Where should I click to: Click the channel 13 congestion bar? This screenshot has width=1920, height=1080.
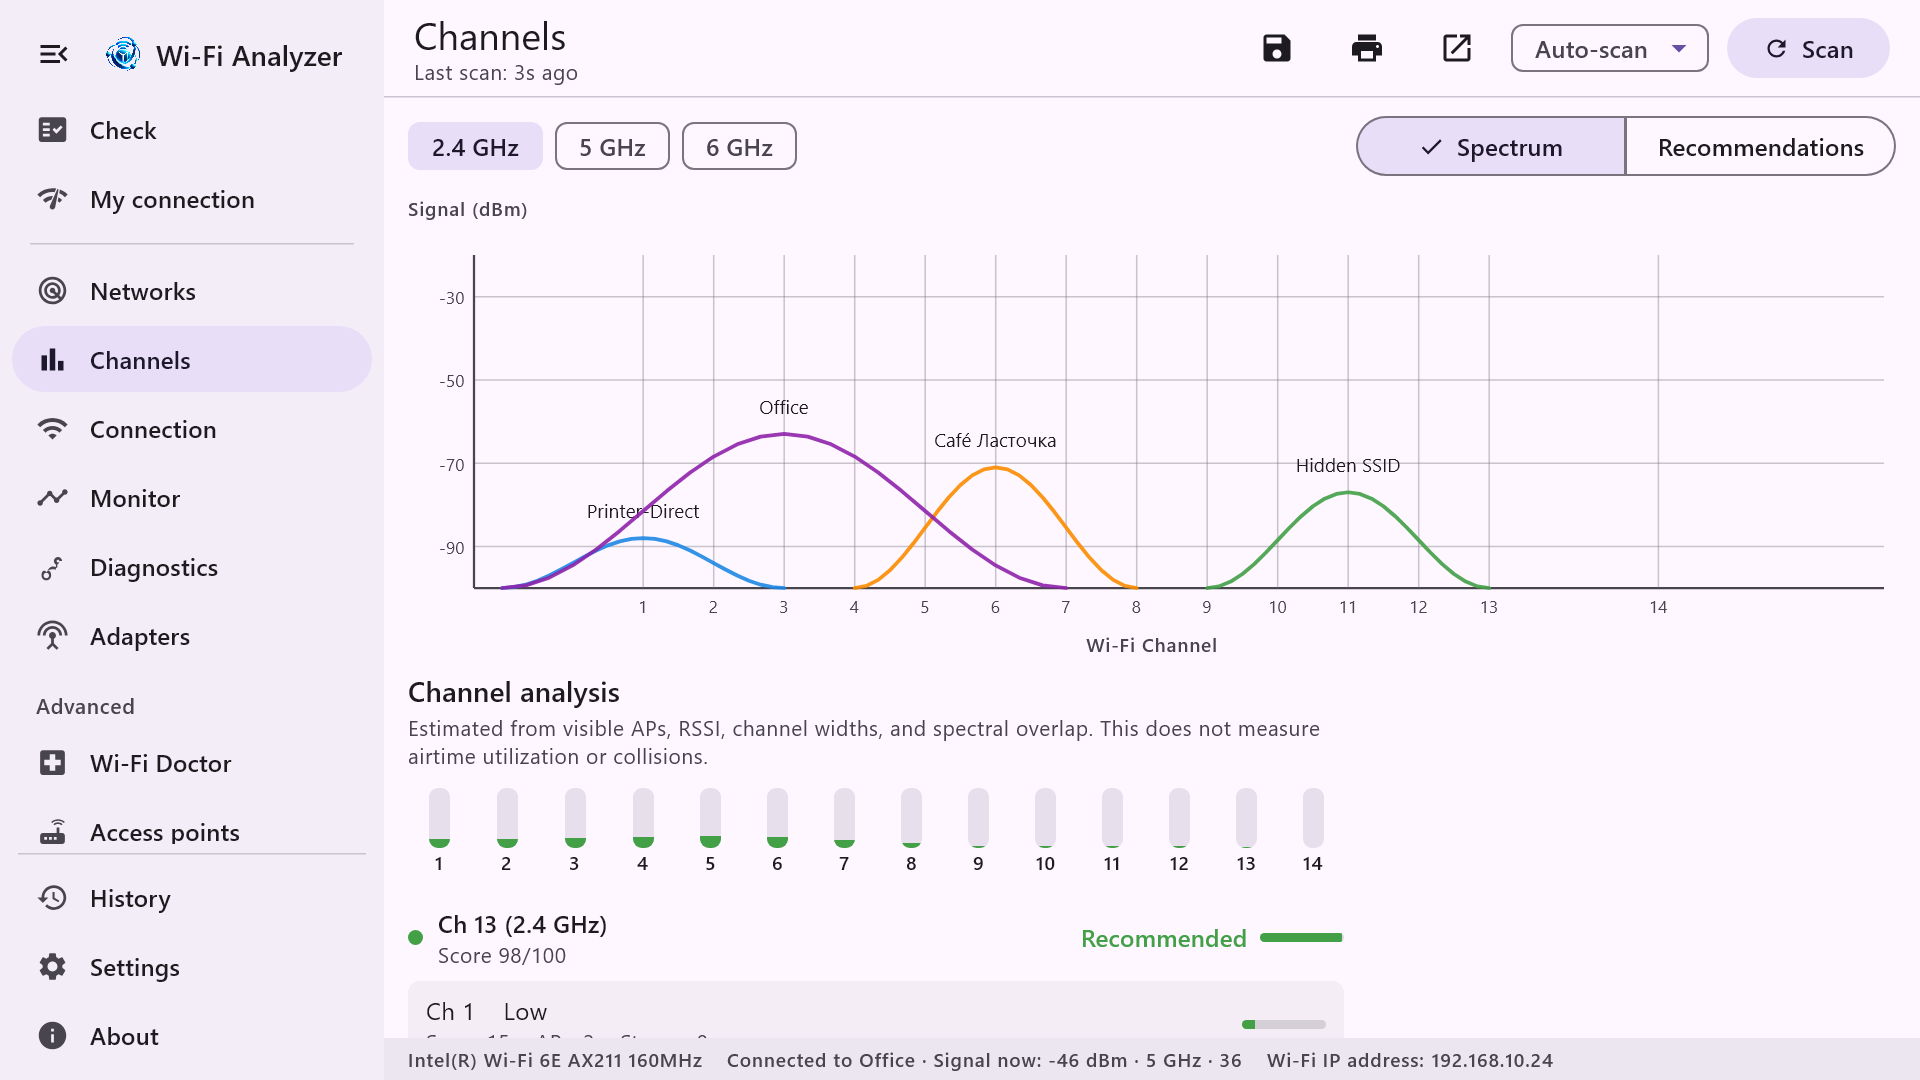pyautogui.click(x=1246, y=818)
